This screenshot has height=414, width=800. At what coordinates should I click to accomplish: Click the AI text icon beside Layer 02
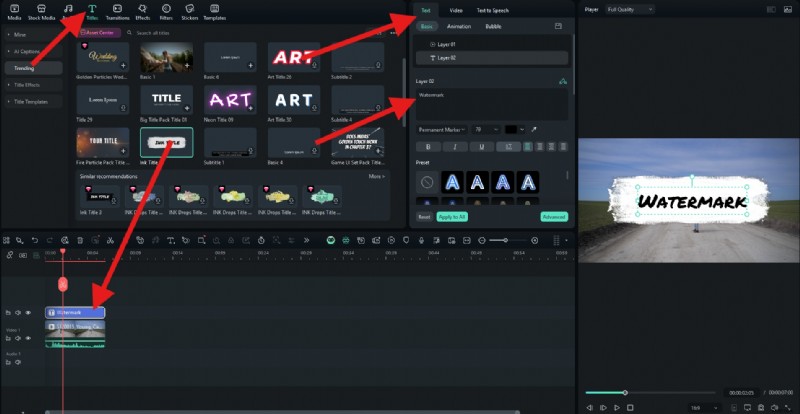point(563,81)
